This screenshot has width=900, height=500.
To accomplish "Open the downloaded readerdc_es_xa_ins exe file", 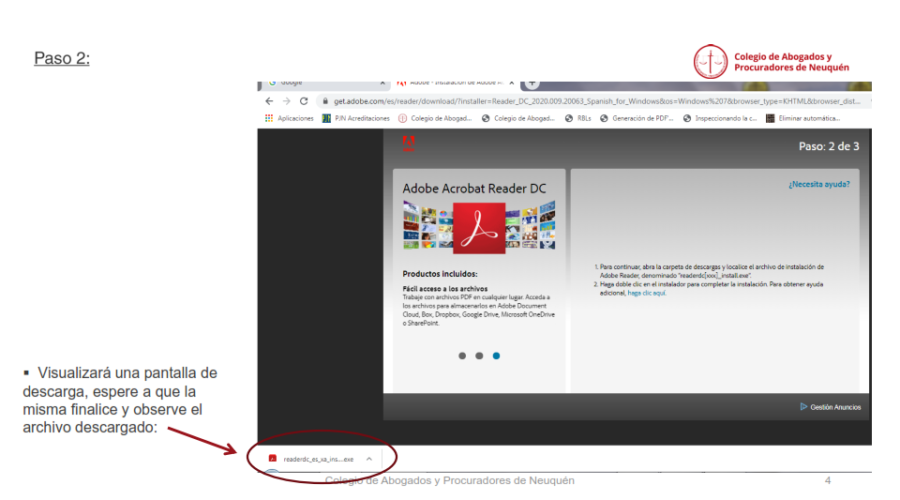I will (319, 459).
